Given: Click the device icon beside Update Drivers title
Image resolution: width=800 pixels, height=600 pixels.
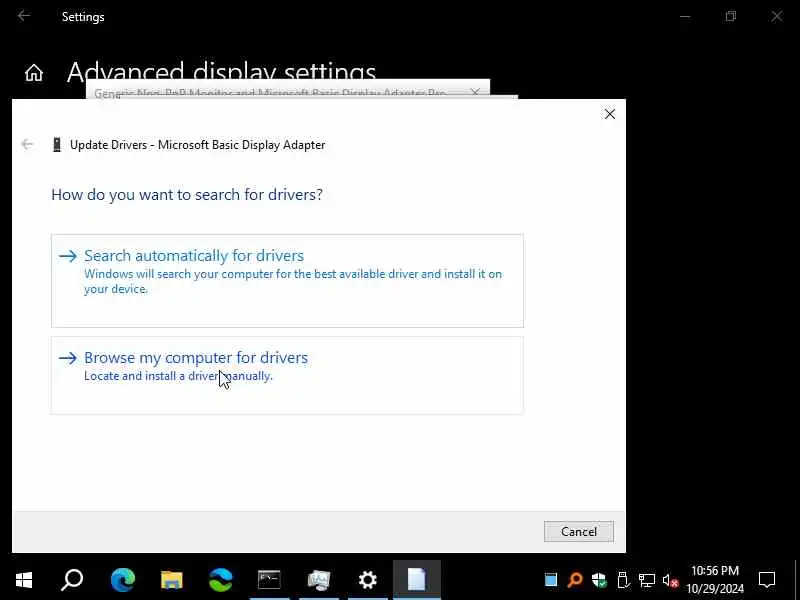Looking at the screenshot, I should pyautogui.click(x=57, y=145).
